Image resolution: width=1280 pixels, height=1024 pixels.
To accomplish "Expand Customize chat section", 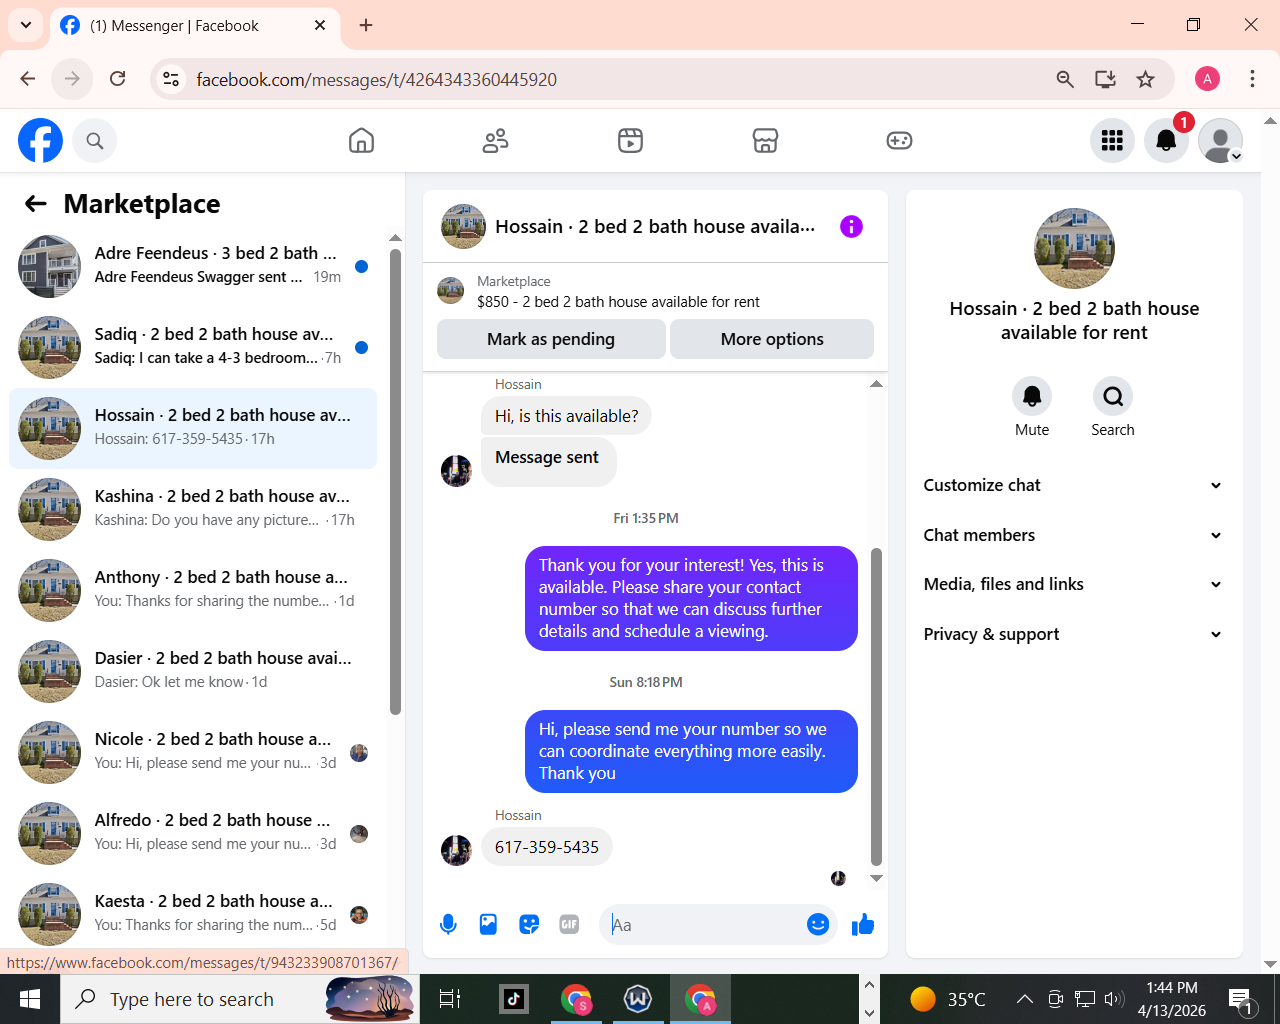I will [1074, 485].
